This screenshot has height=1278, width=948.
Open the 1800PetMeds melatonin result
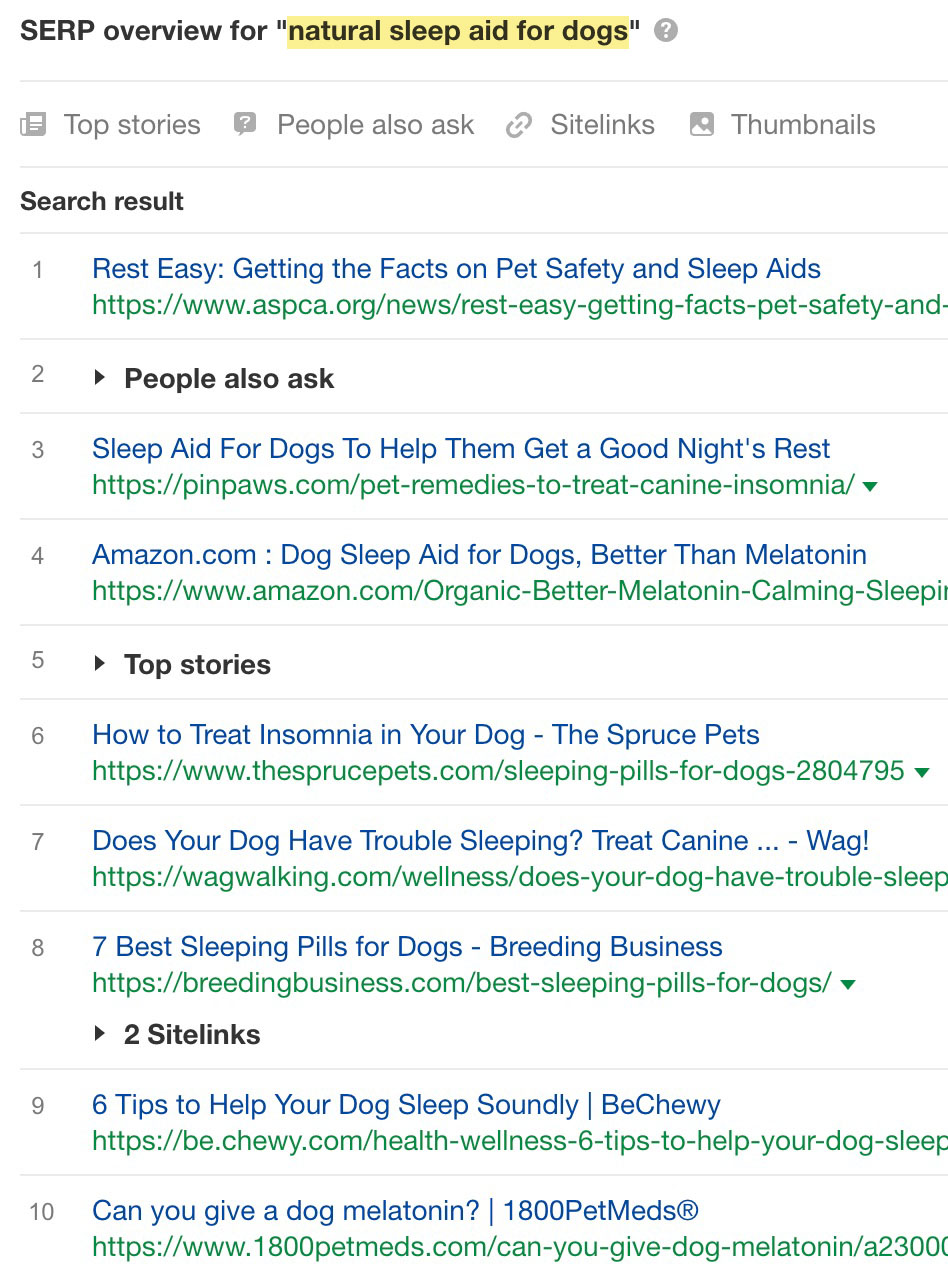(395, 1212)
